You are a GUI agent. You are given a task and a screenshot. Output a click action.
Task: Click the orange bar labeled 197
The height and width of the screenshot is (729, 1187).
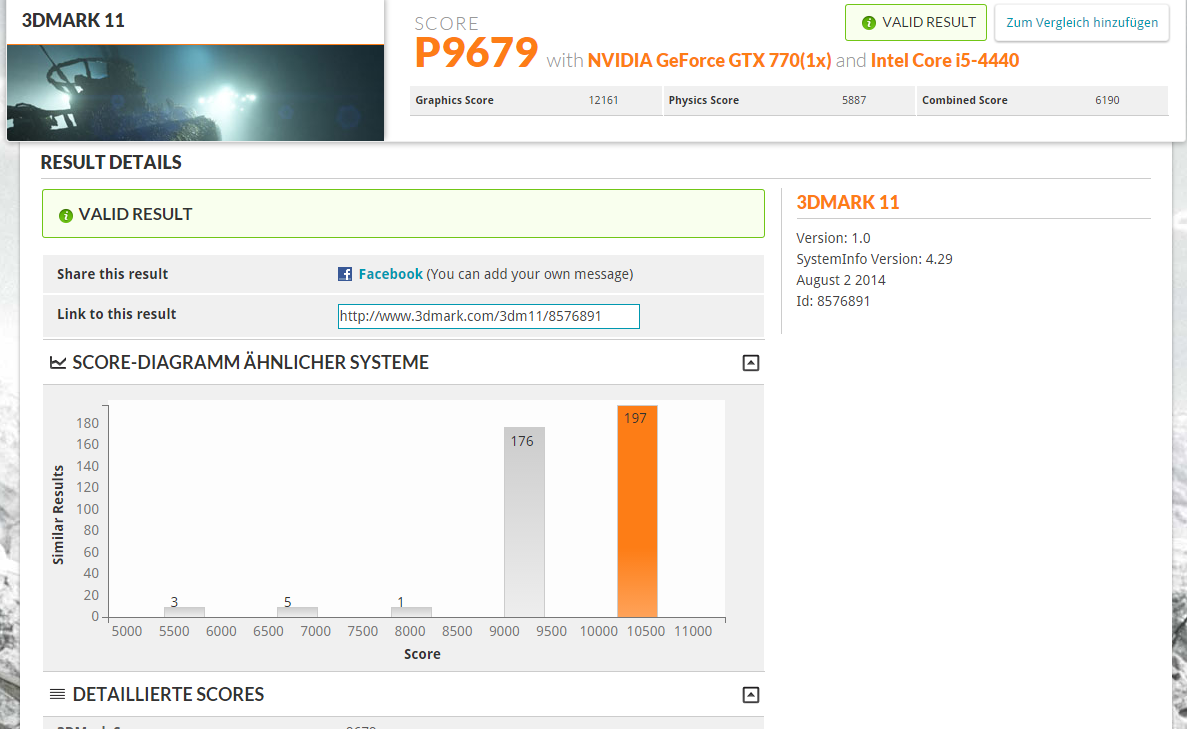click(637, 512)
